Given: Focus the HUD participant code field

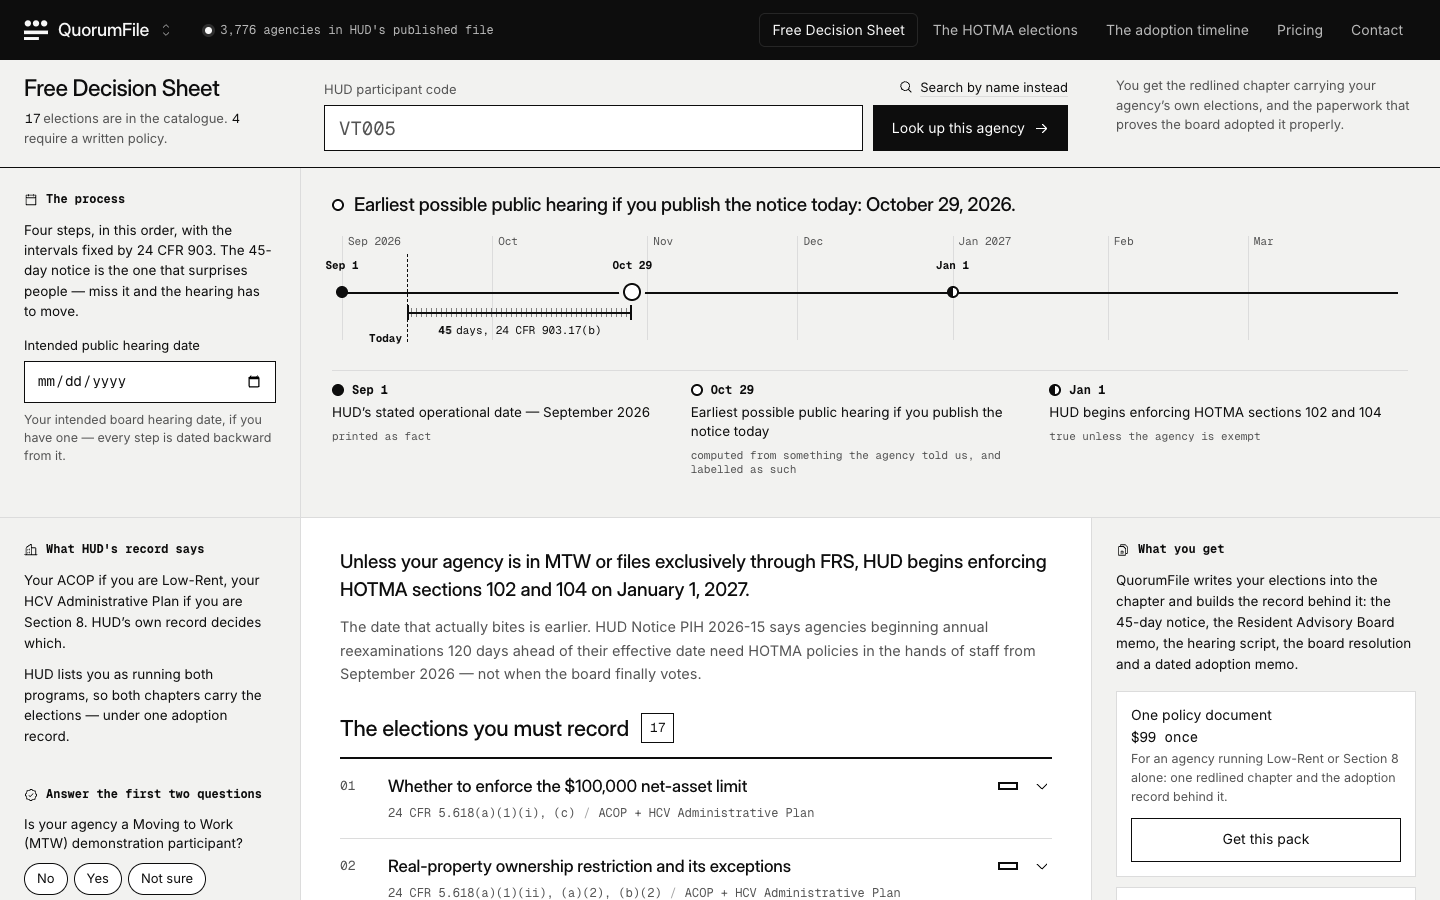Looking at the screenshot, I should pos(593,128).
